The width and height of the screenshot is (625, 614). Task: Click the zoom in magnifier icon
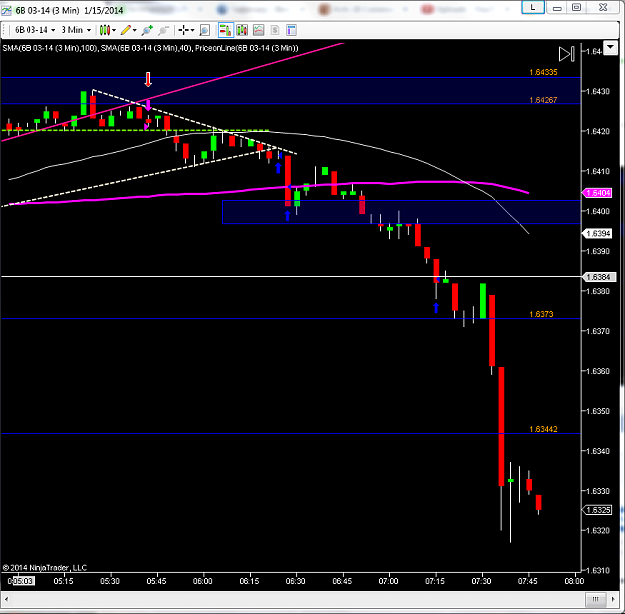(147, 30)
